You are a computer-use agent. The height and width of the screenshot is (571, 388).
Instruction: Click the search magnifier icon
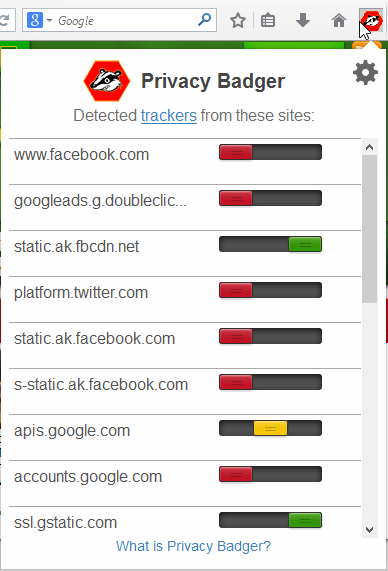[x=205, y=20]
